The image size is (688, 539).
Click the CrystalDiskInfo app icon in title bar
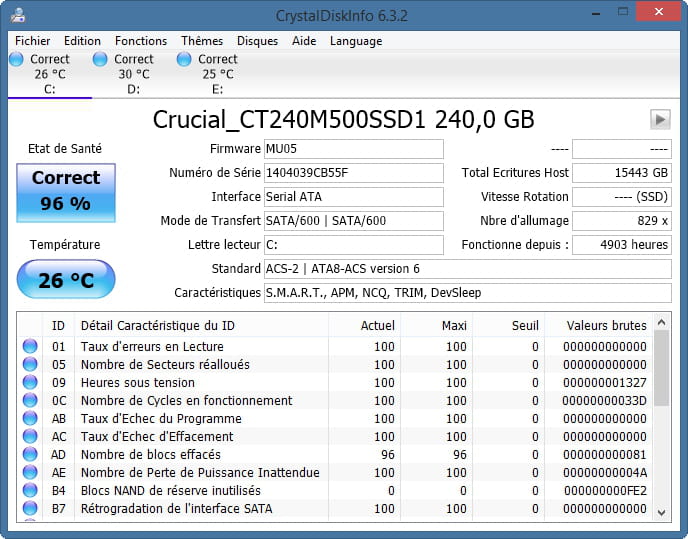[18, 15]
